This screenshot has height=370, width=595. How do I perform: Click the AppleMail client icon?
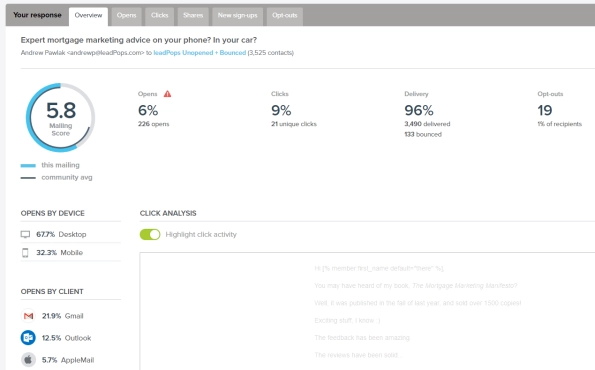pyautogui.click(x=28, y=360)
